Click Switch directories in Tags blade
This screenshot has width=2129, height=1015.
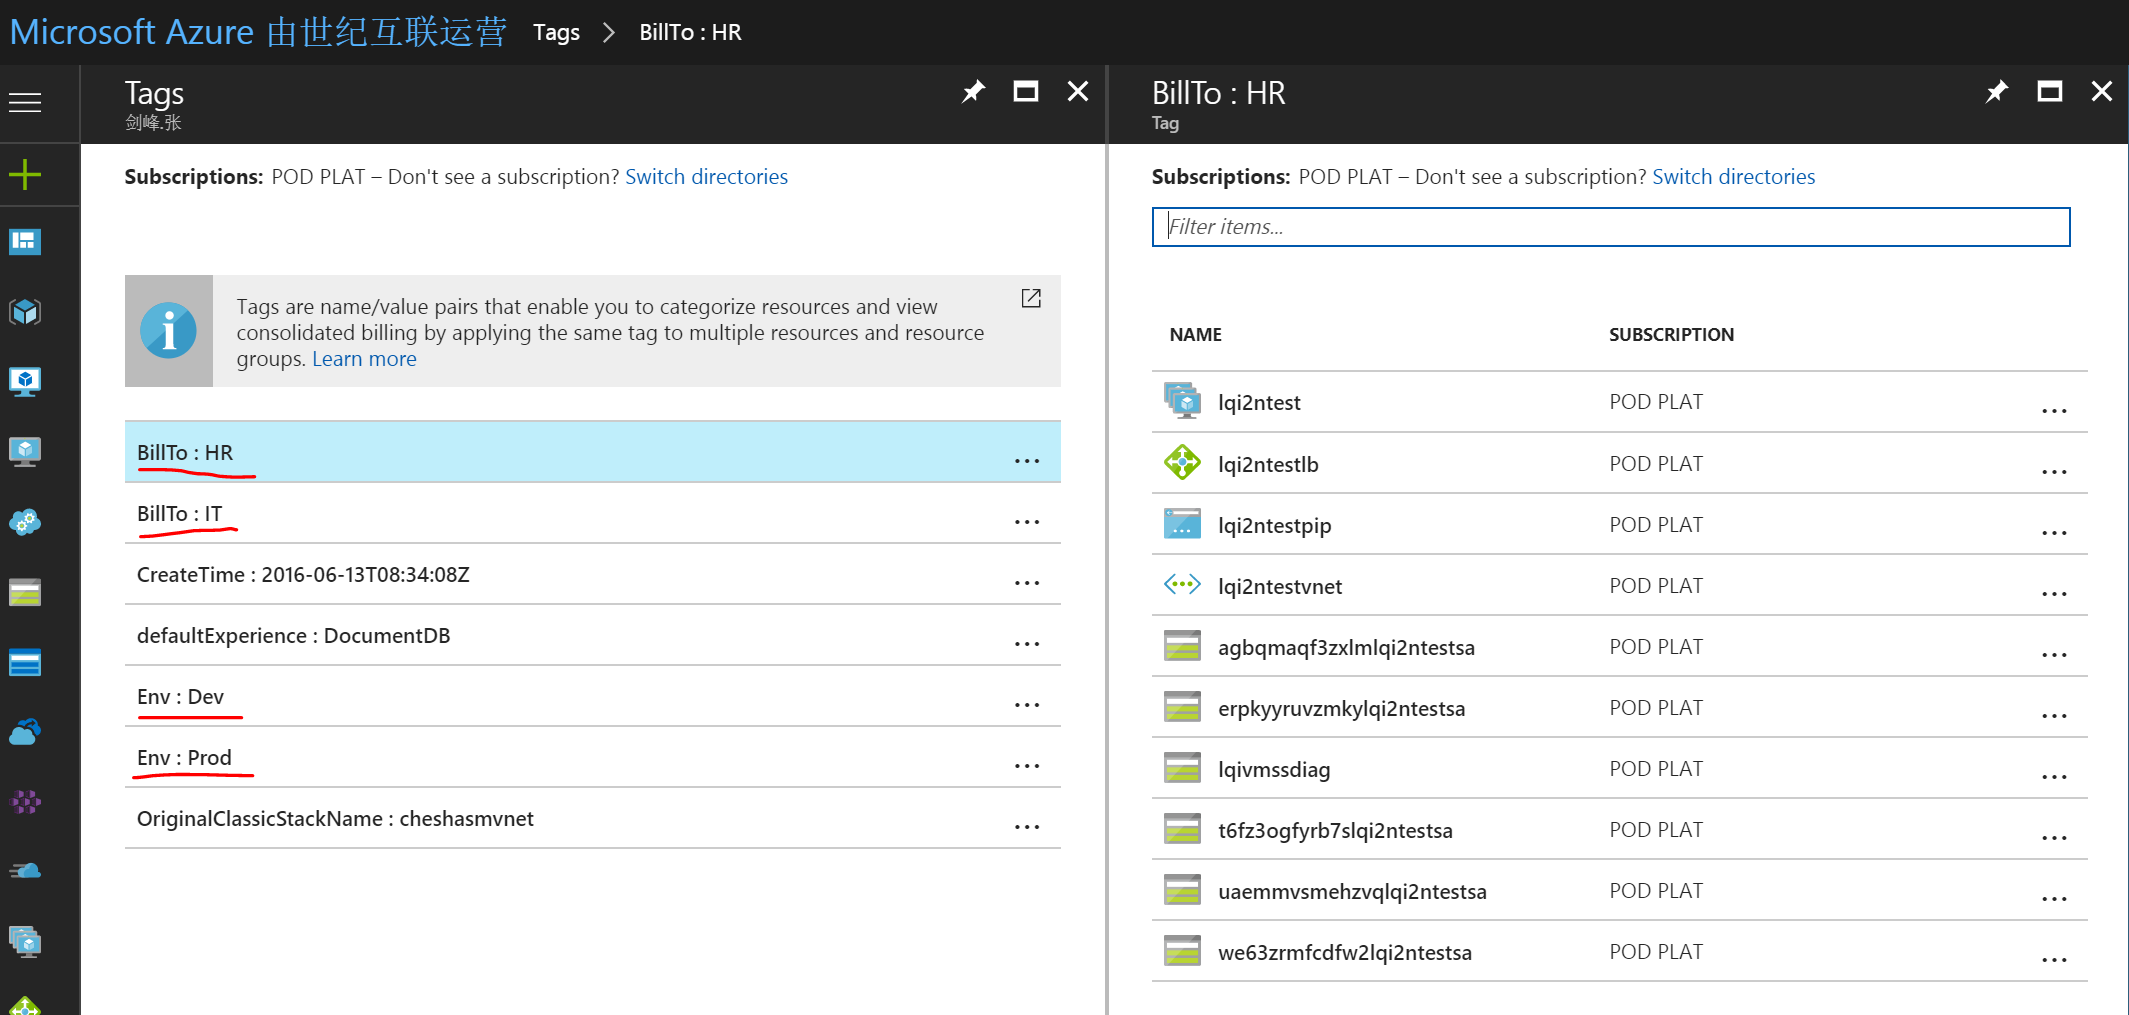706,177
